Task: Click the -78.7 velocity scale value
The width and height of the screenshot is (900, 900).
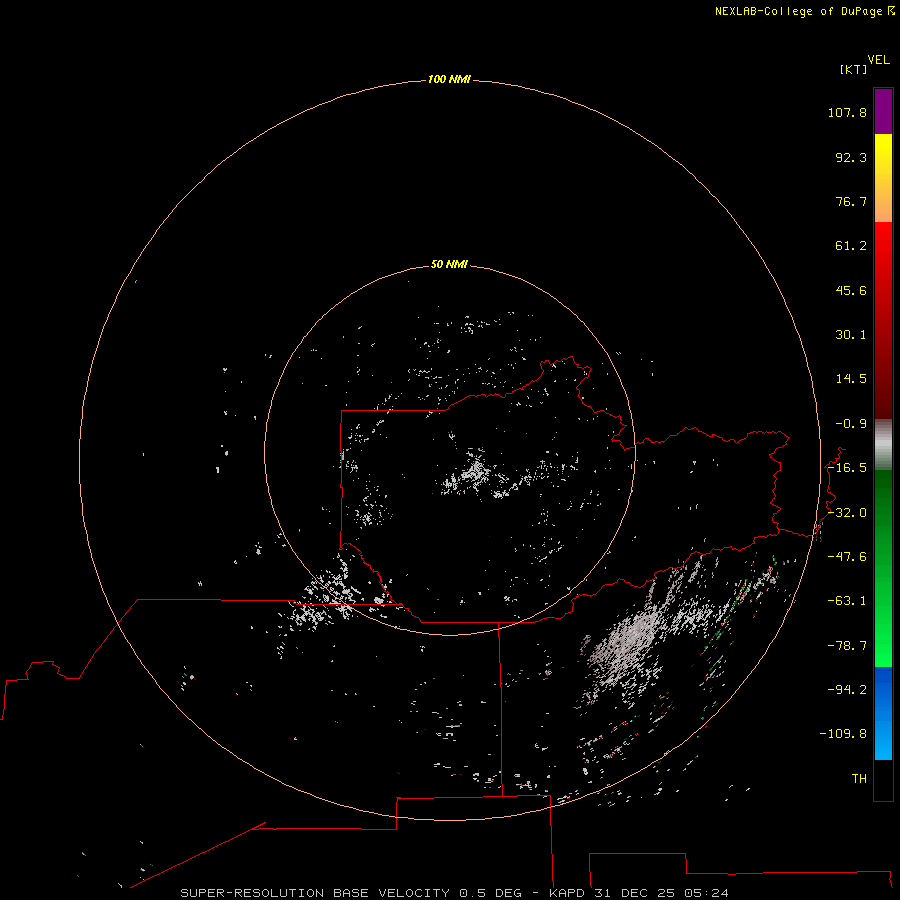Action: (847, 646)
